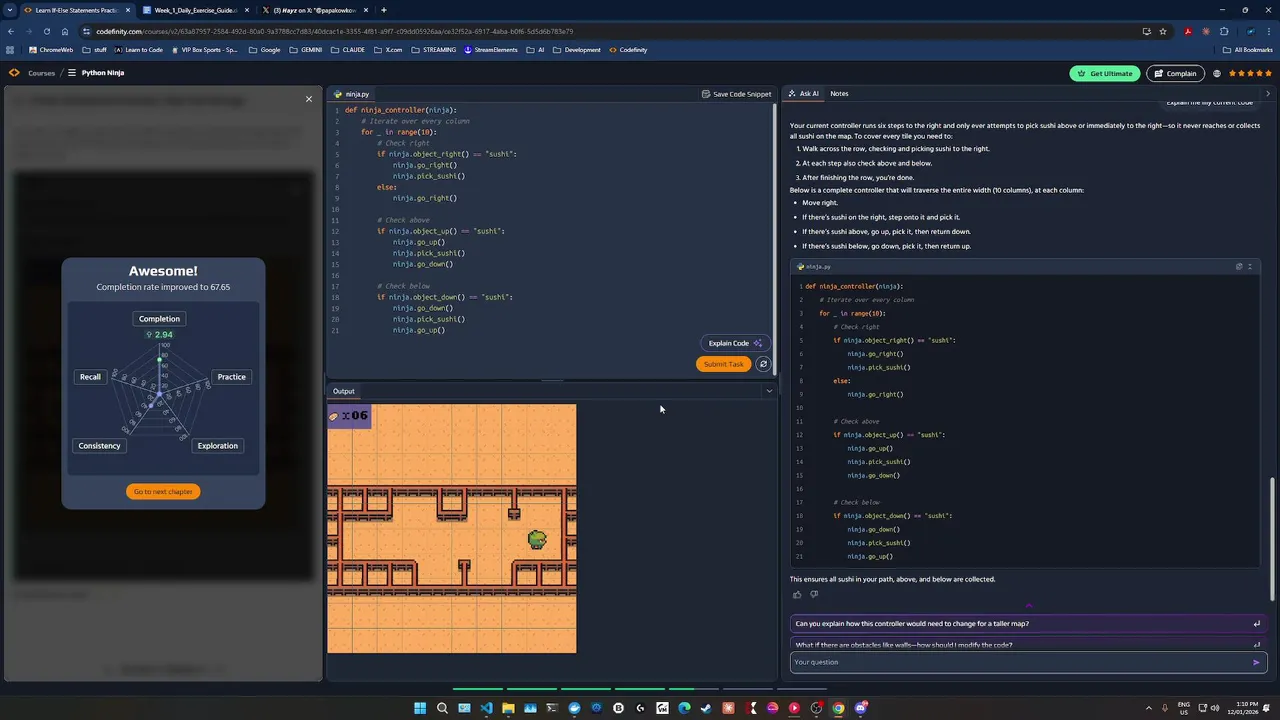Select the Completion radar label
The height and width of the screenshot is (720, 1280).
[x=159, y=319]
